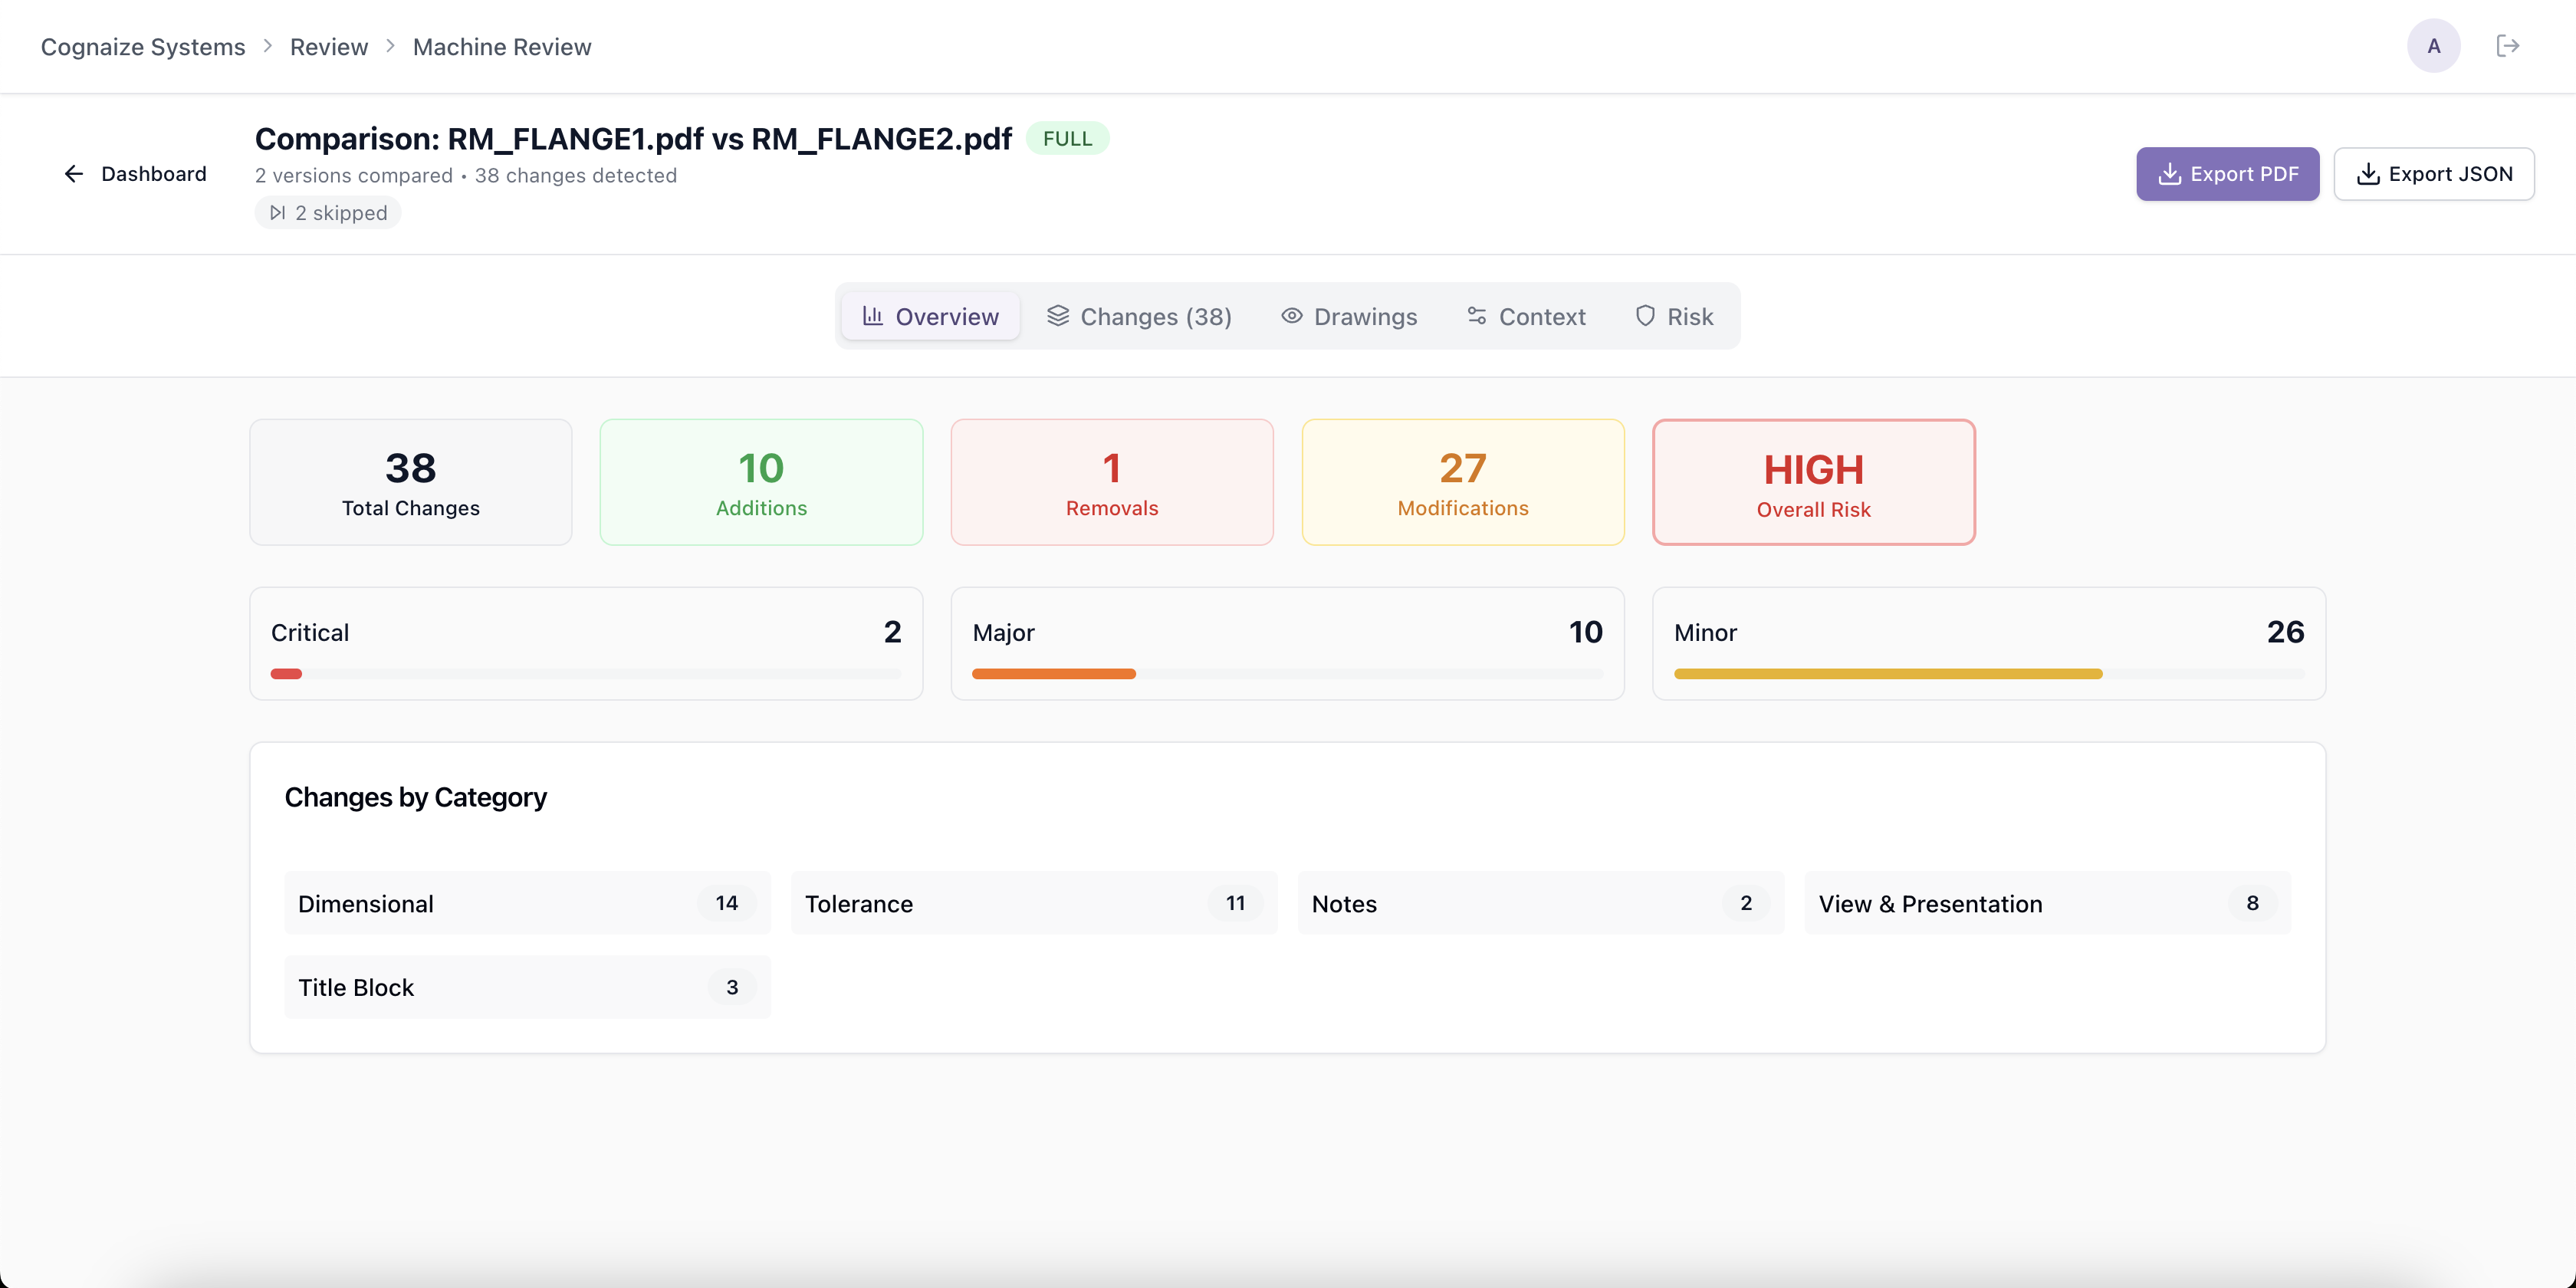Click the back arrow beside Dashboard
Image resolution: width=2576 pixels, height=1288 pixels.
click(x=73, y=174)
